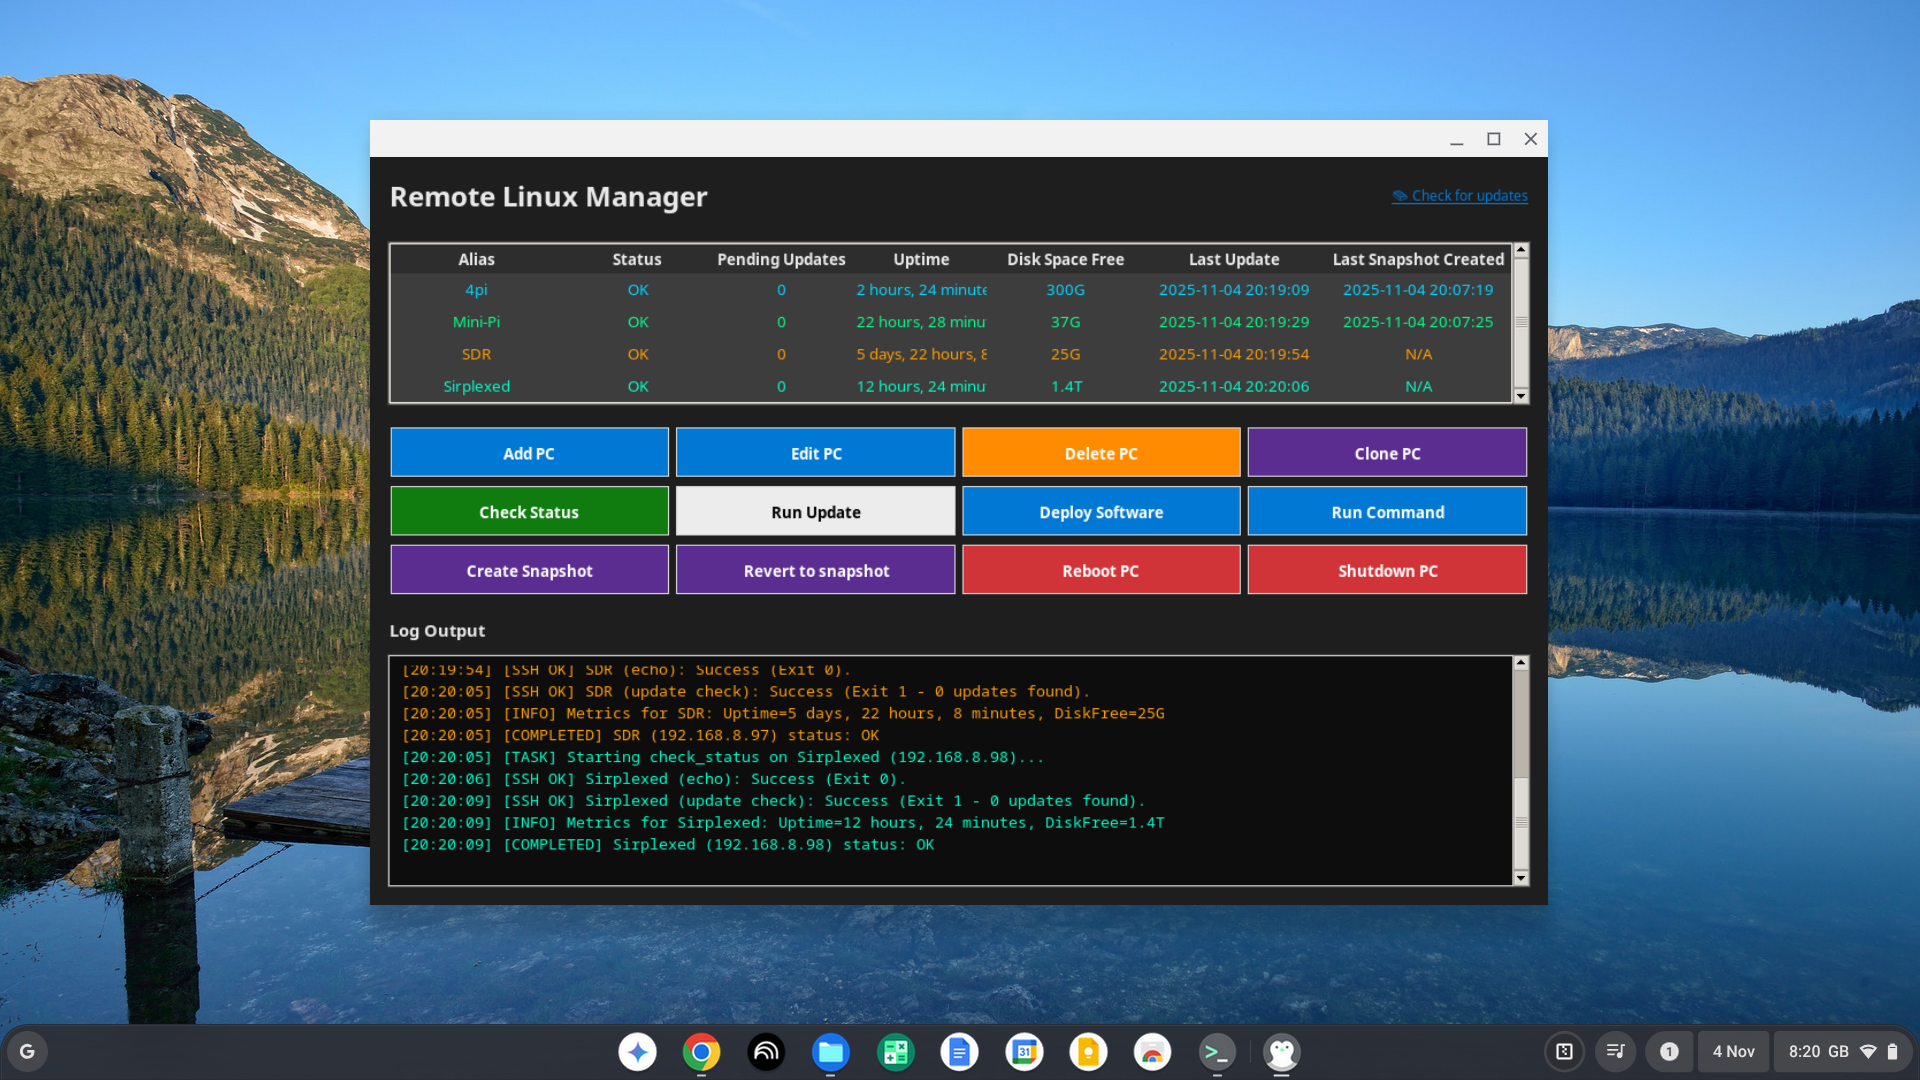Open the launcher G button
1920x1080 pixels.
[27, 1052]
